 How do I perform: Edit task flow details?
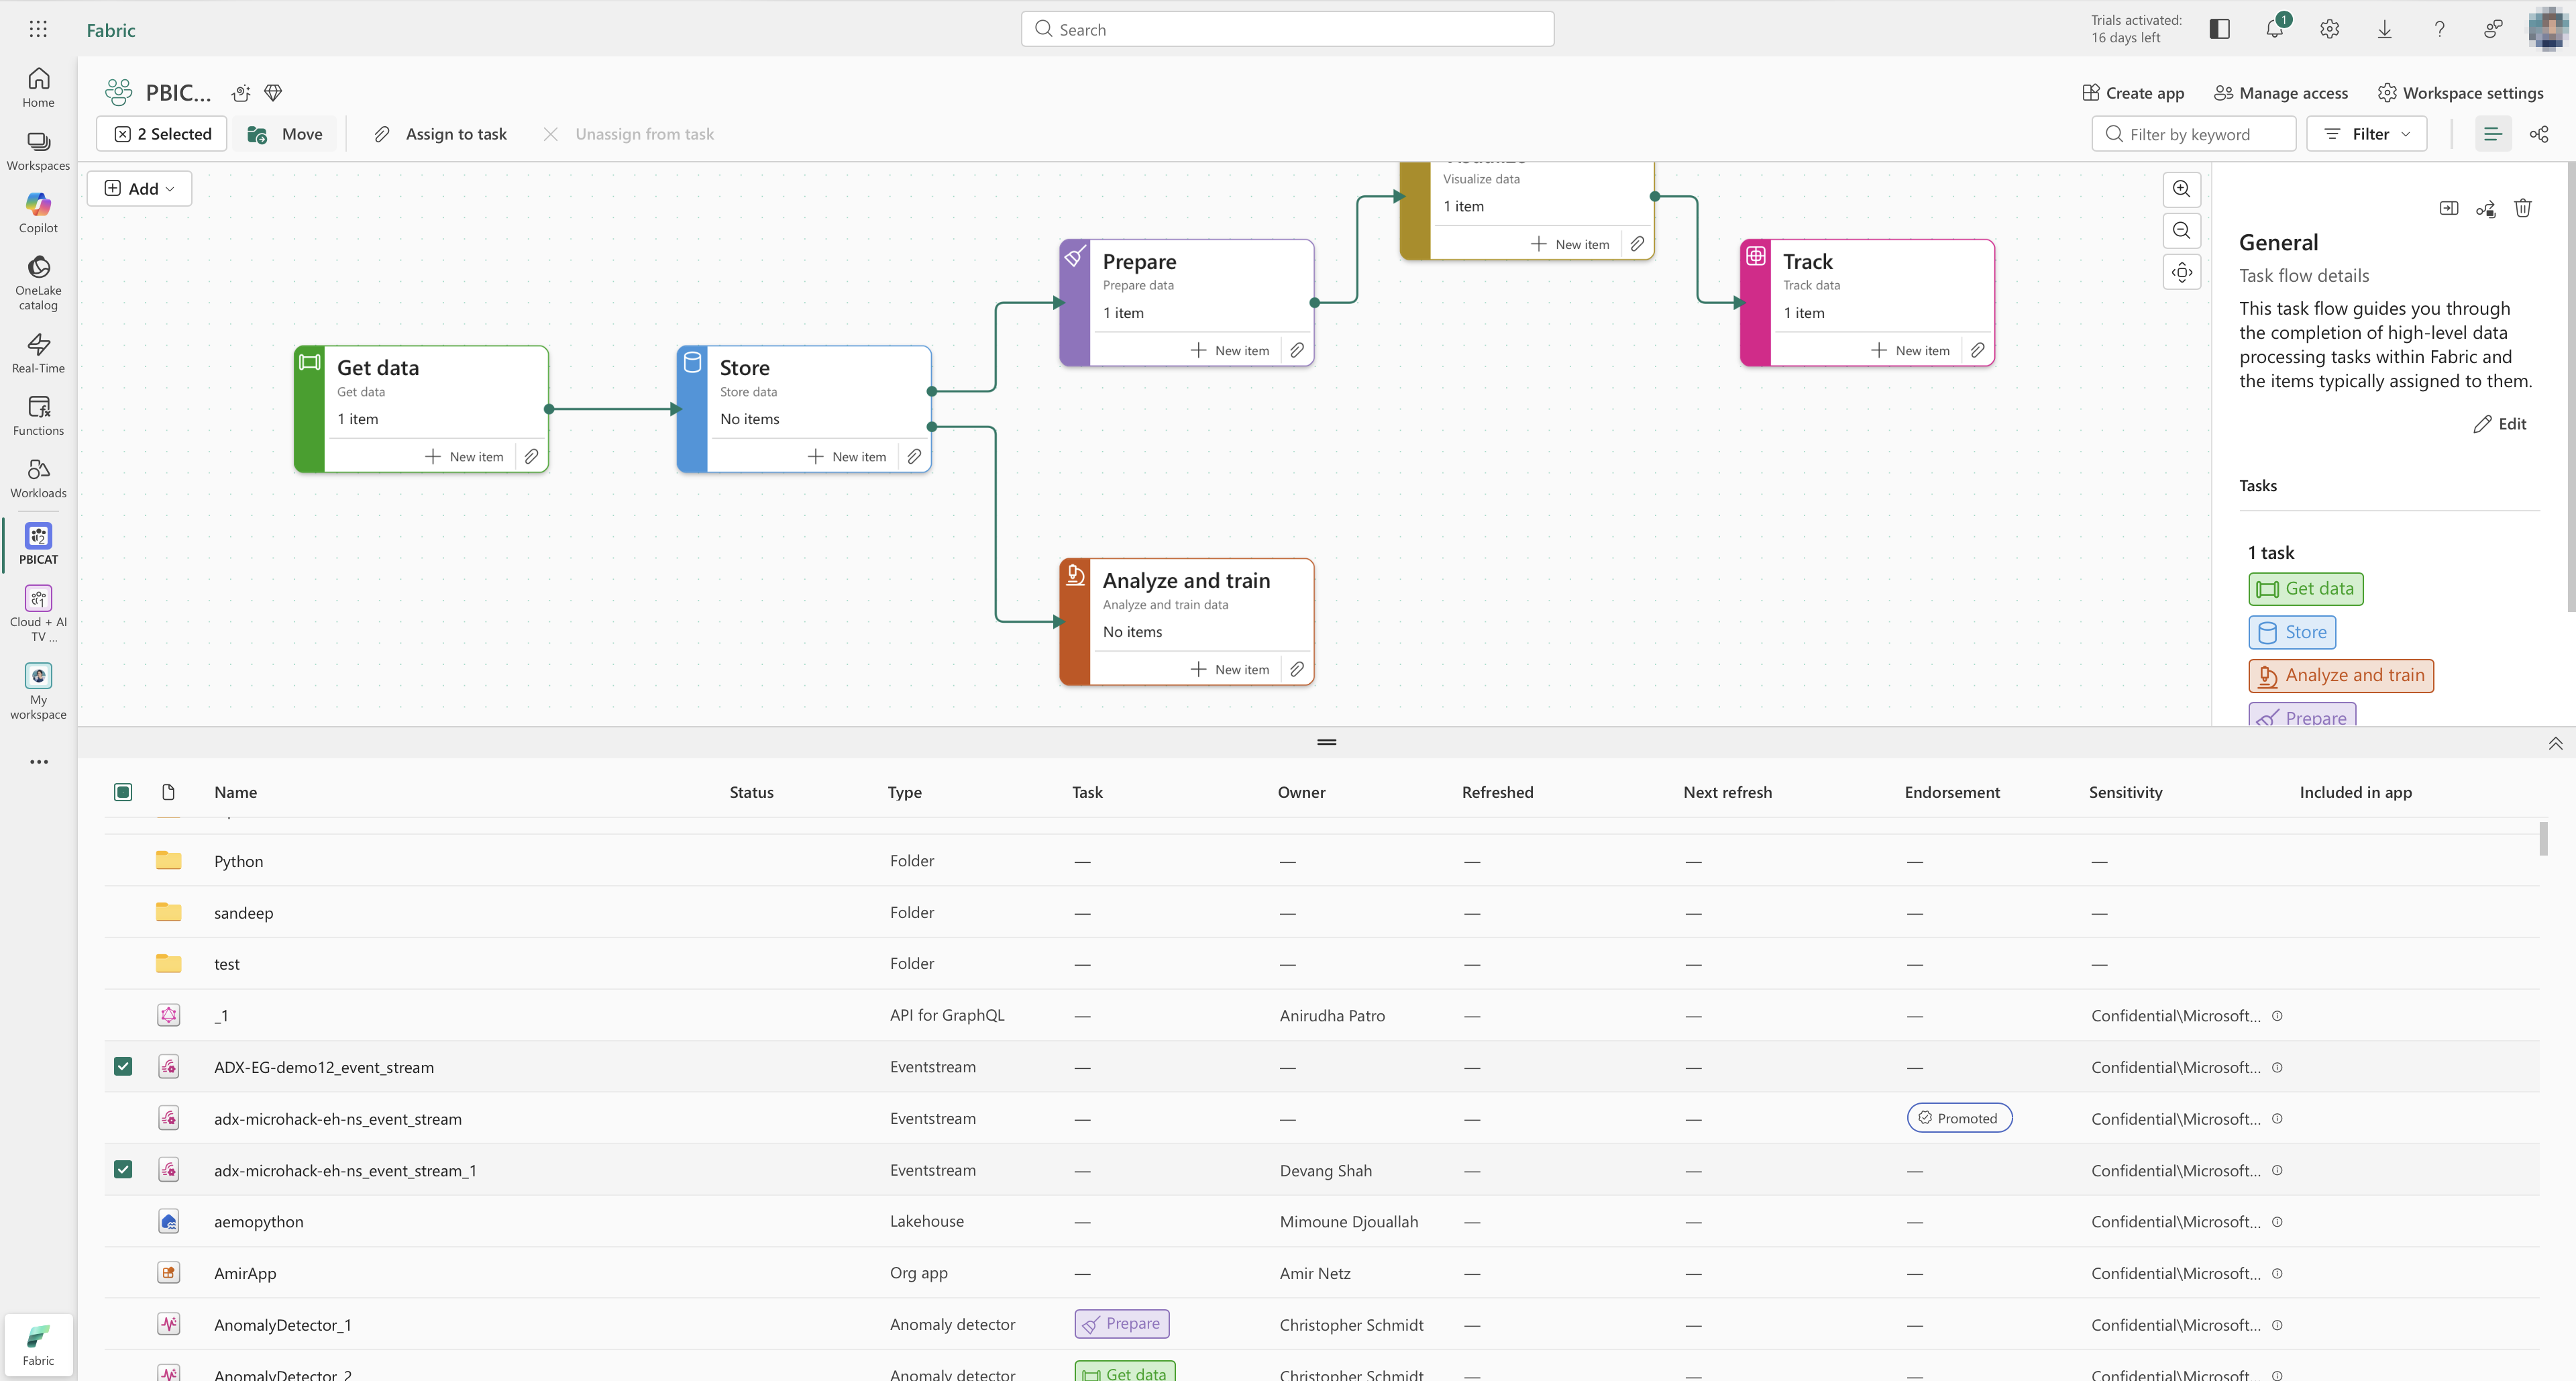coord(2500,424)
